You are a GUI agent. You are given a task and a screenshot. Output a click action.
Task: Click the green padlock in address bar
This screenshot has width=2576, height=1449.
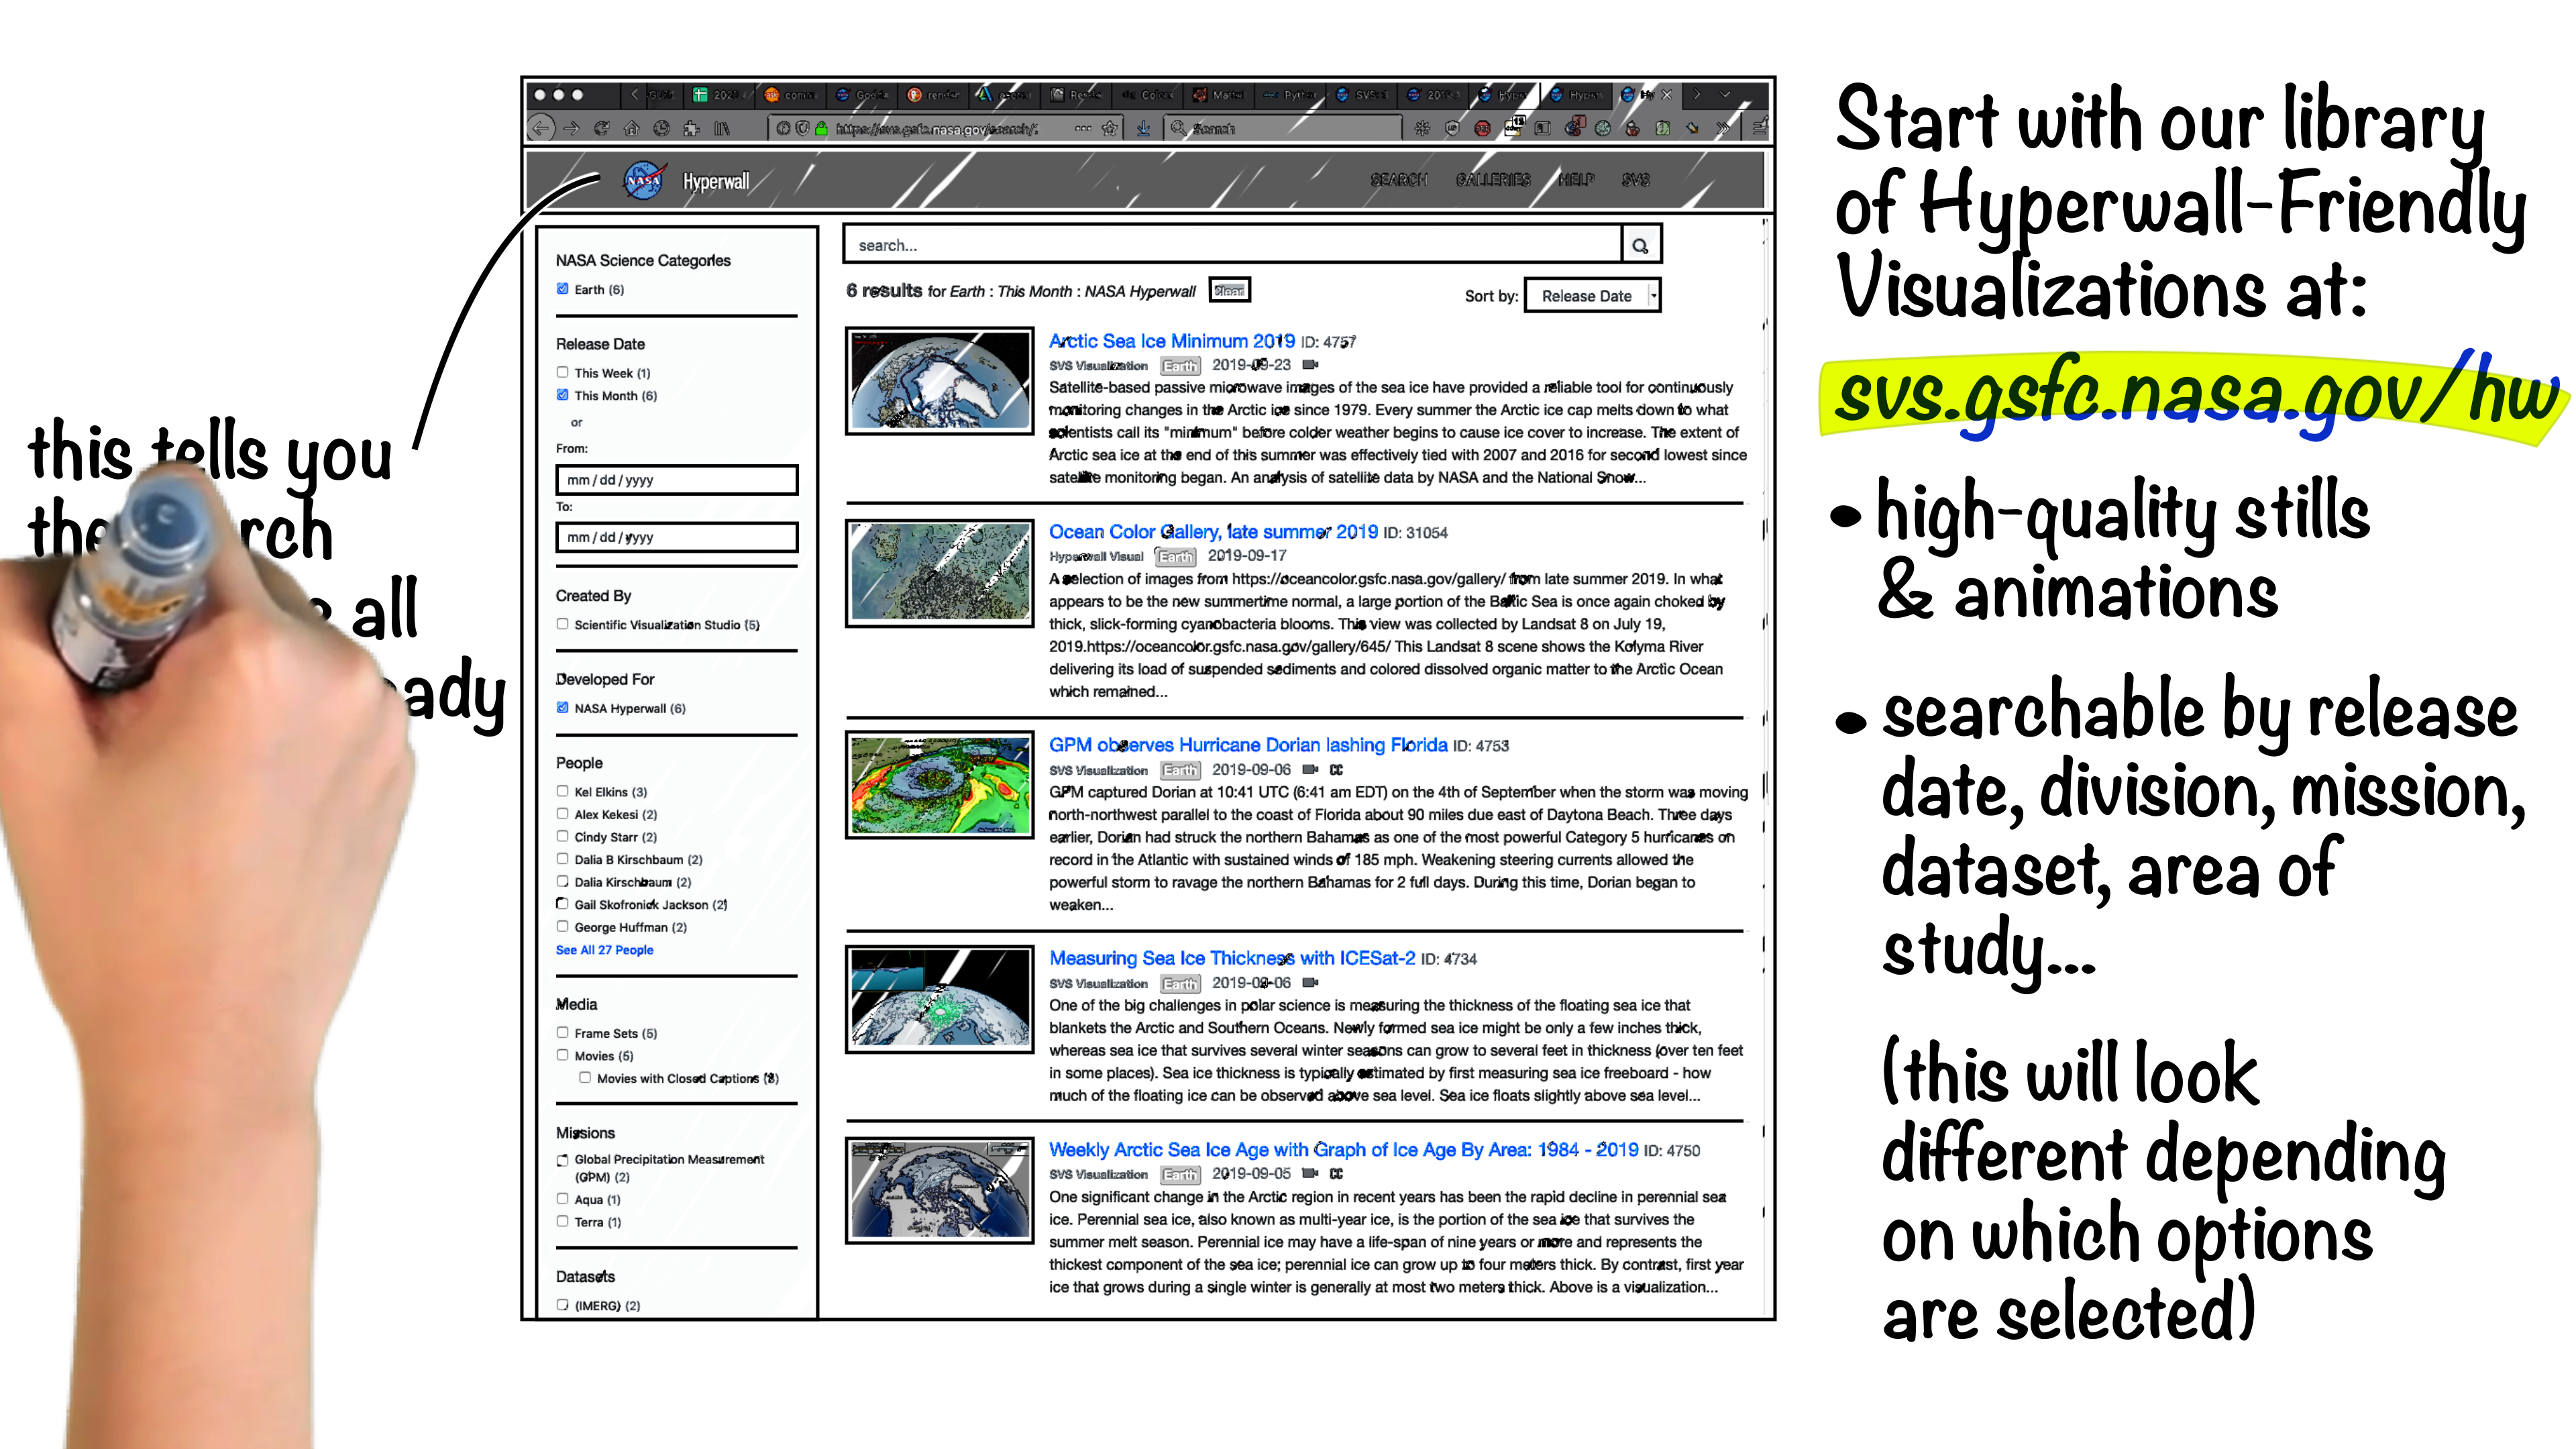(821, 128)
